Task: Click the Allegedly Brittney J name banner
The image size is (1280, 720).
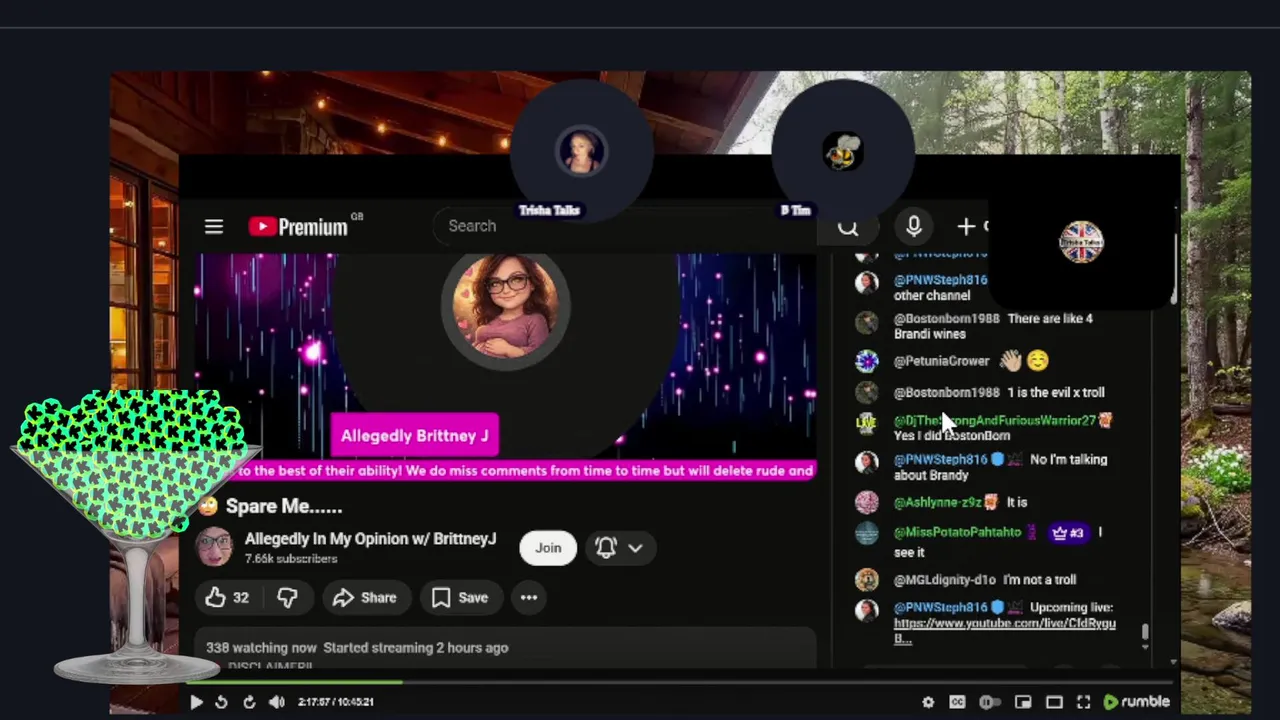Action: pyautogui.click(x=414, y=435)
